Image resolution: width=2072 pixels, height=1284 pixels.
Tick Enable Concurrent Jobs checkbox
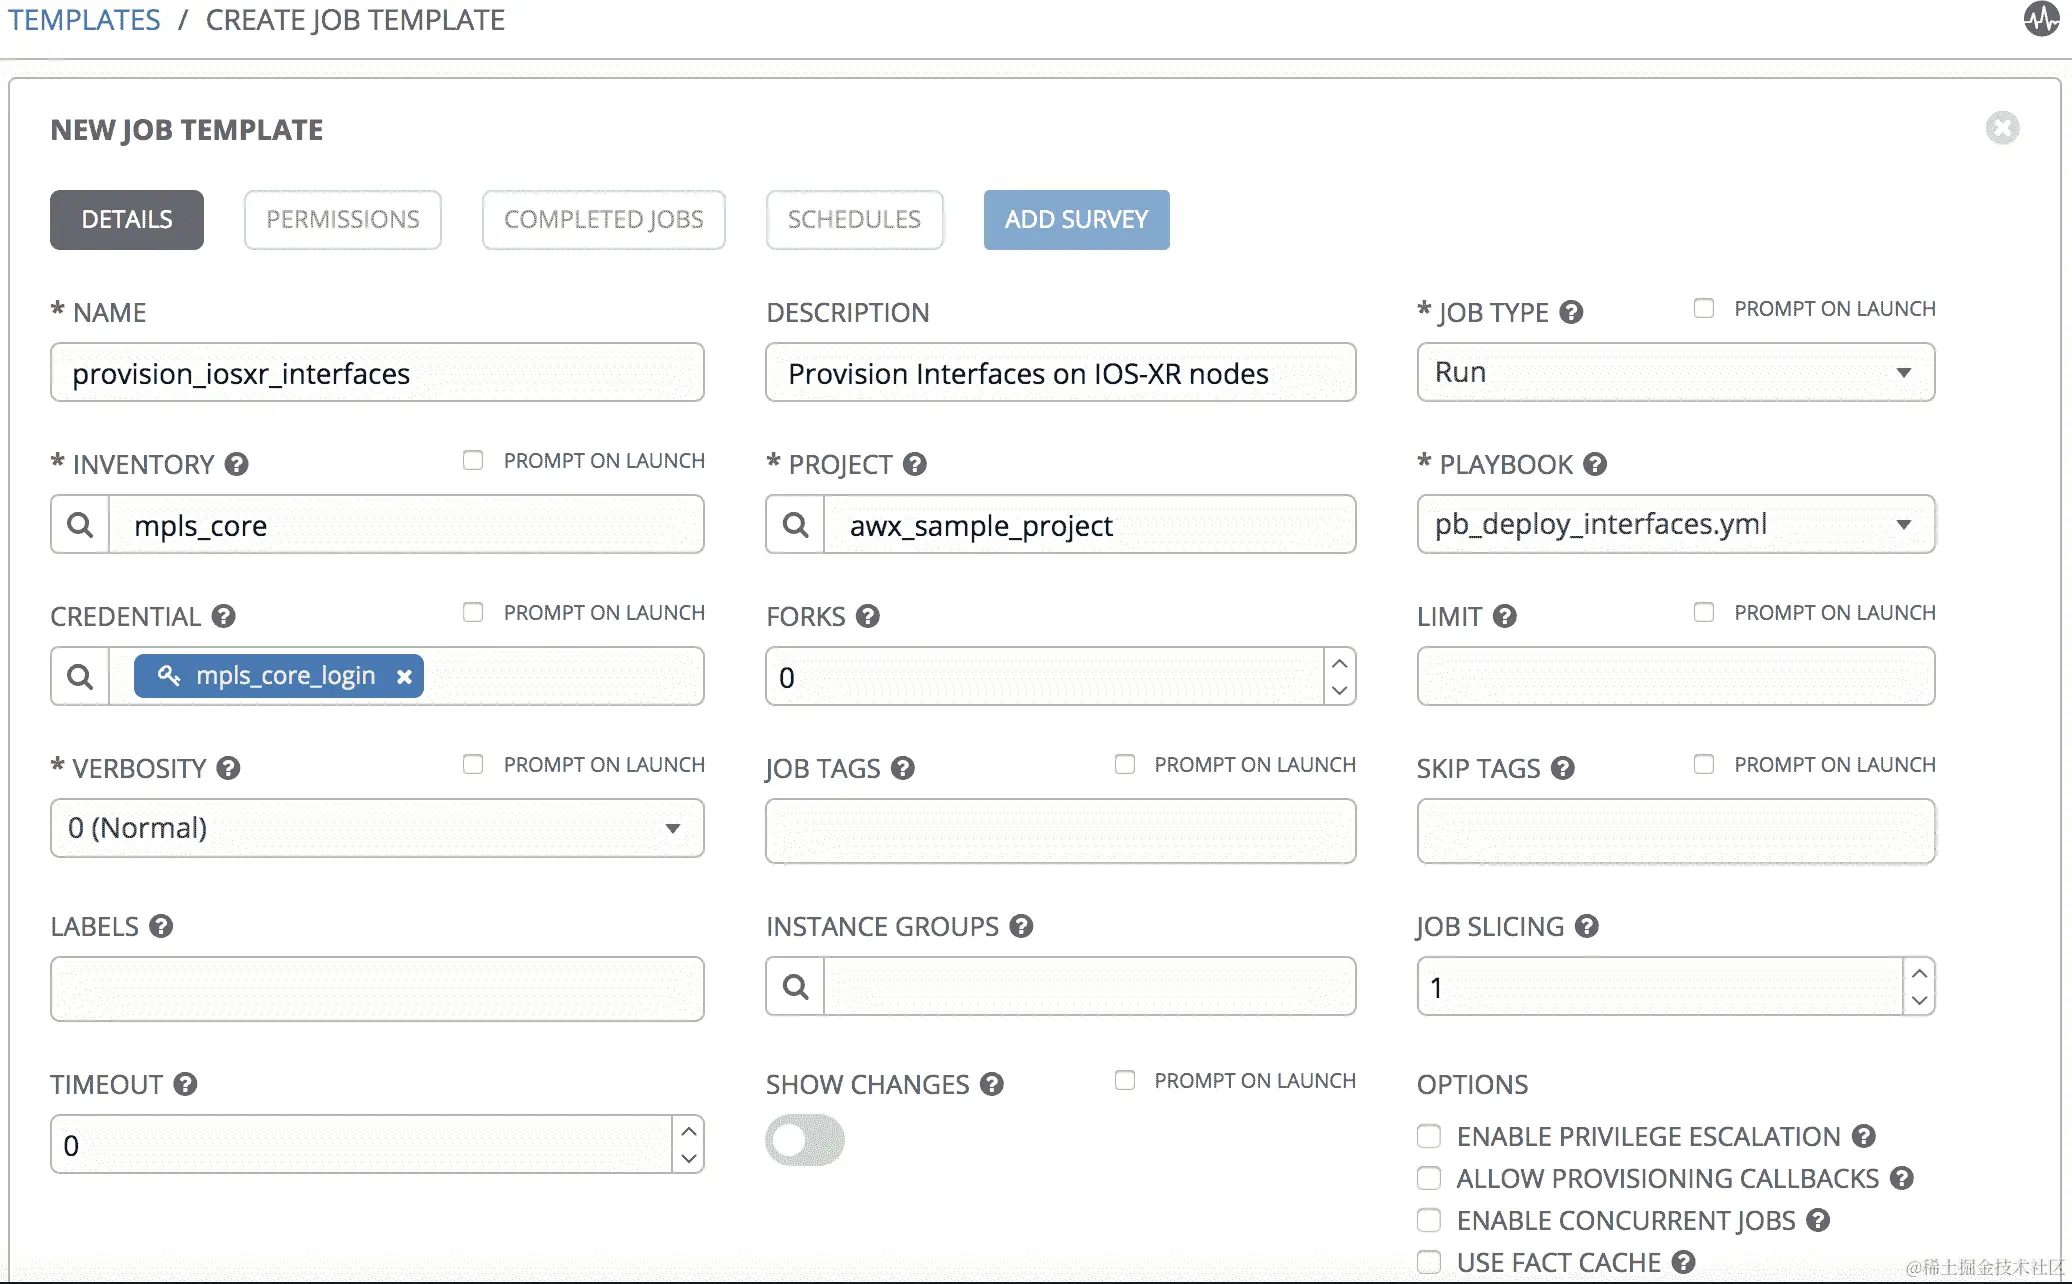(1429, 1220)
